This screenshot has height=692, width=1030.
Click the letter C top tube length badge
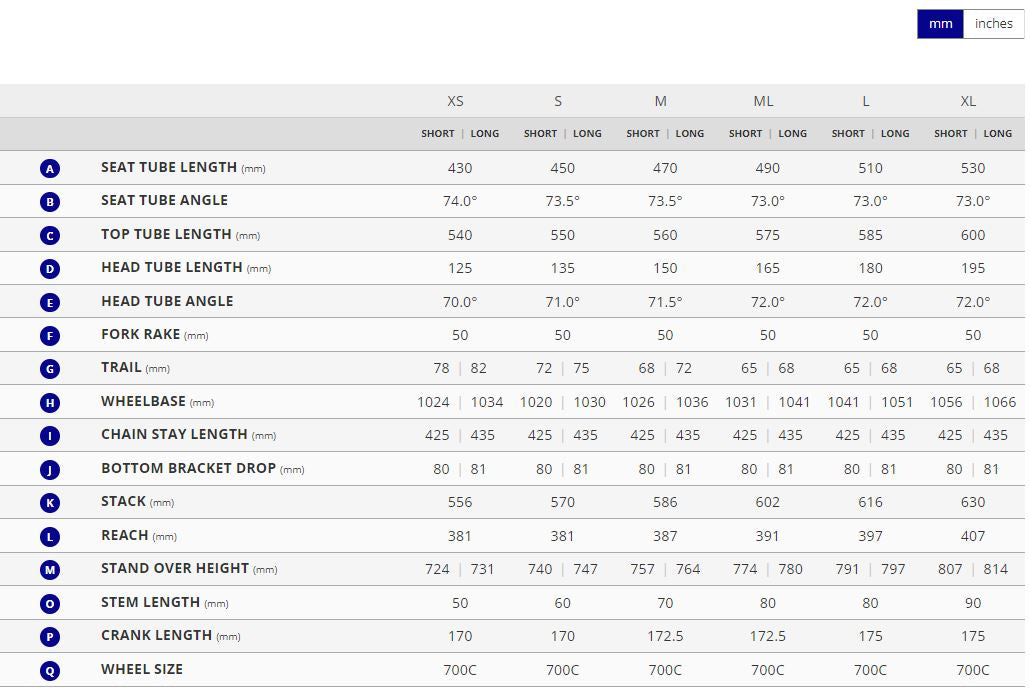tap(51, 236)
